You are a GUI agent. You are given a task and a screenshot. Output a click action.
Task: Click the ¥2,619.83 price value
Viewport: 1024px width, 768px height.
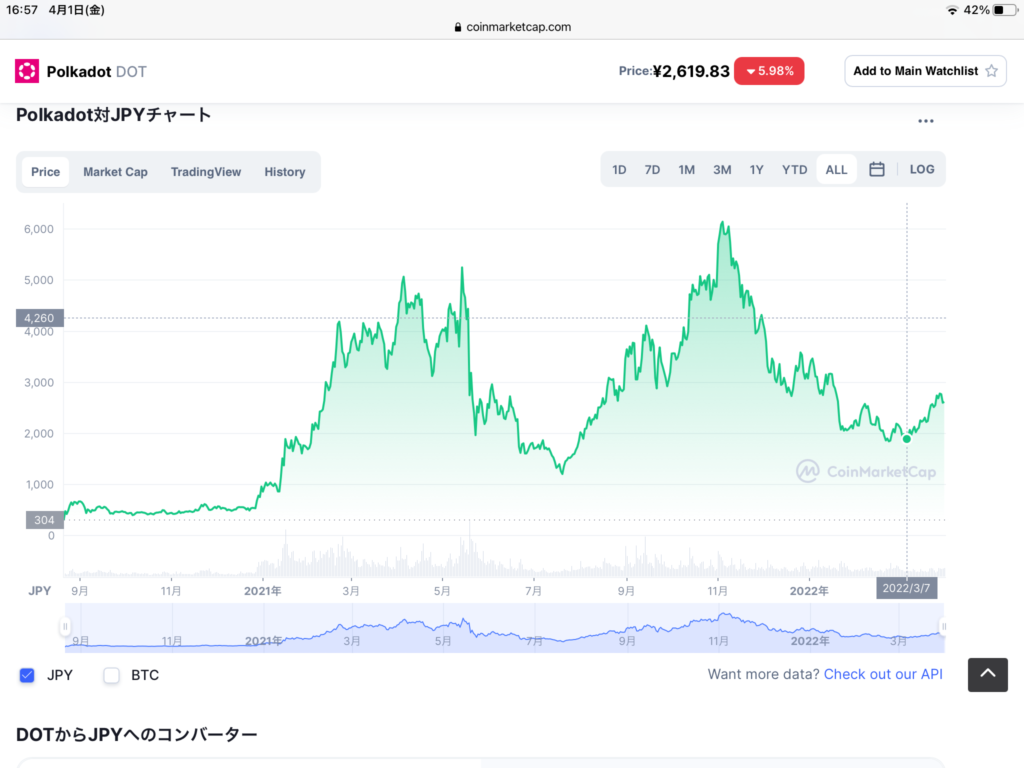pyautogui.click(x=691, y=71)
